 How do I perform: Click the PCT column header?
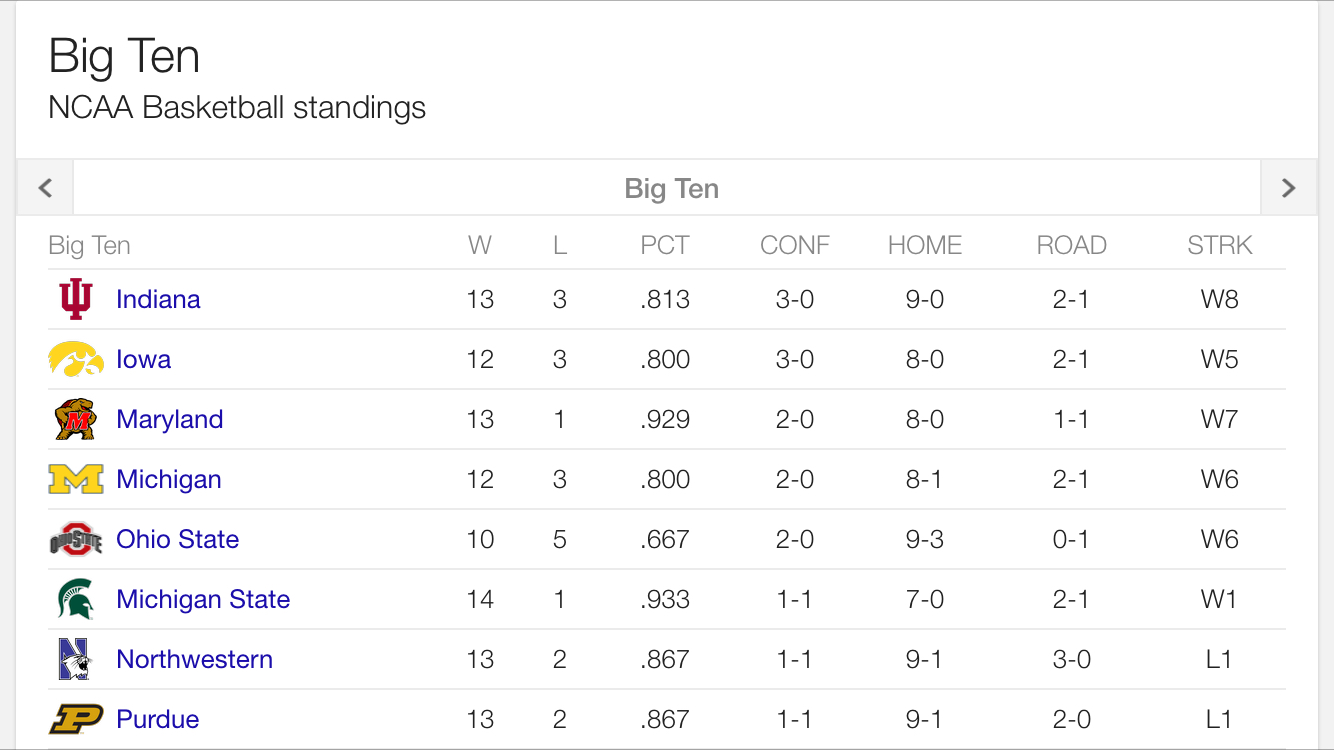[x=665, y=245]
